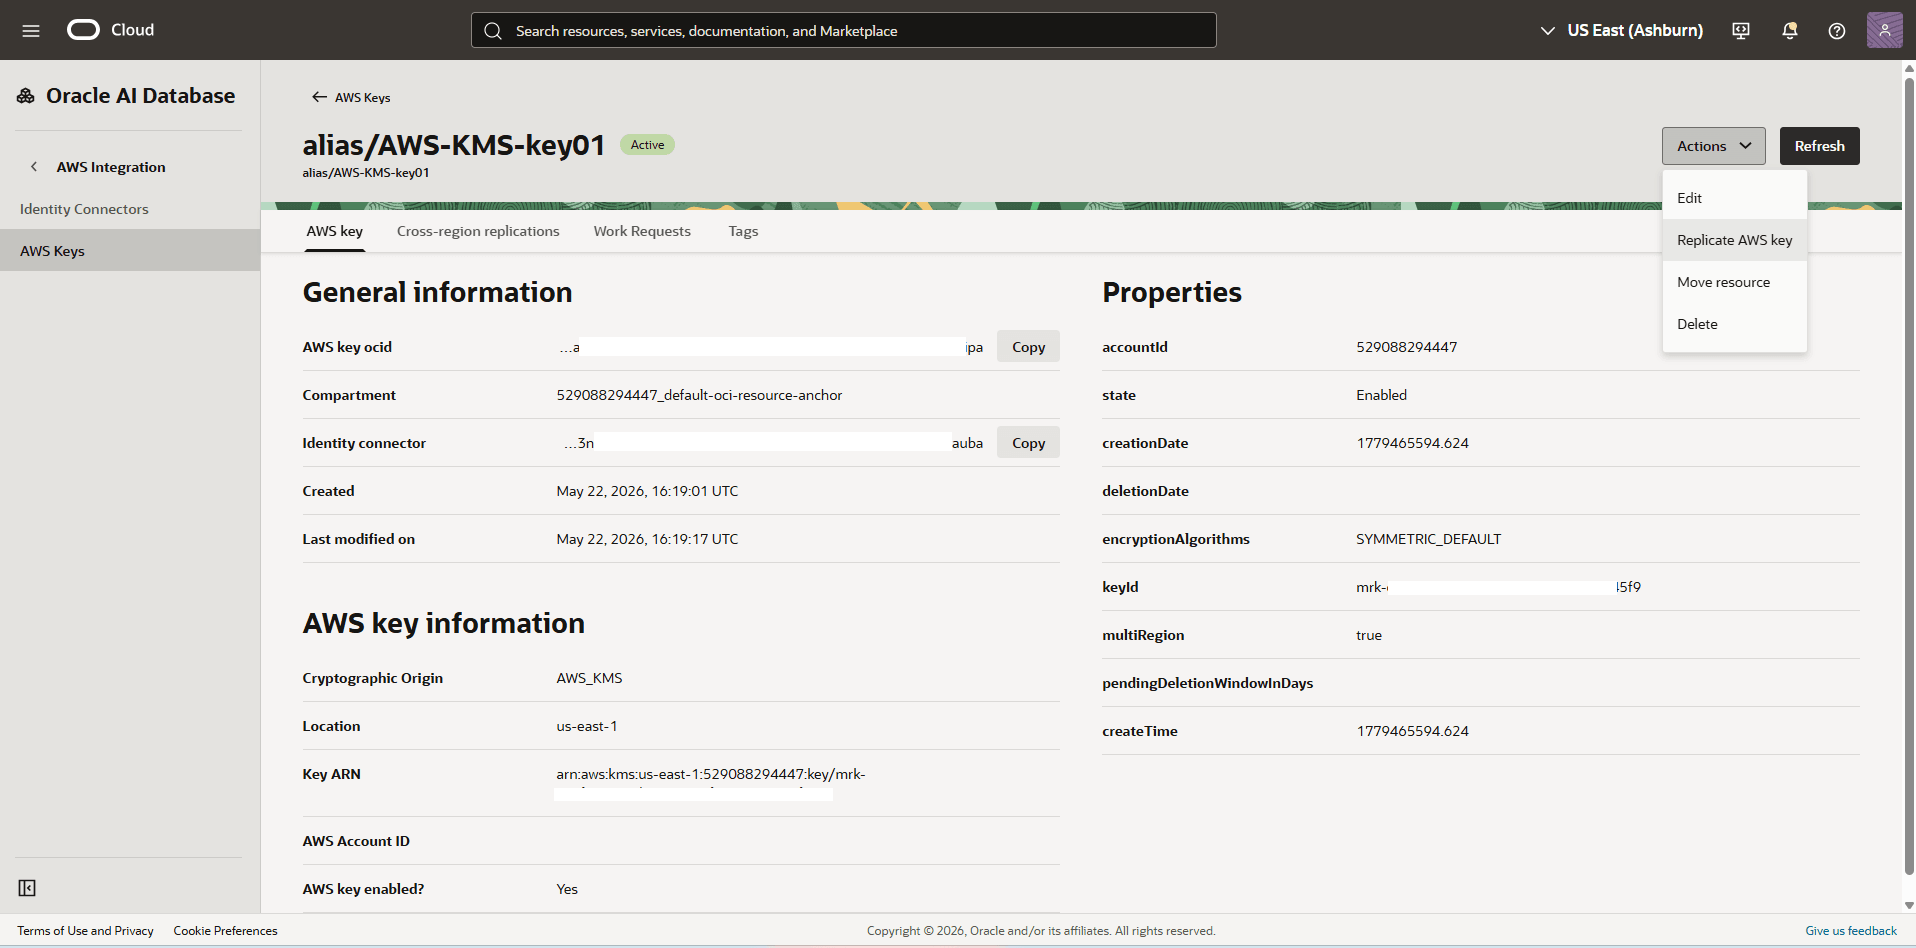Viewport: 1916px width, 948px height.
Task: Click the keyId value starting mrk-
Action: (x=1498, y=587)
